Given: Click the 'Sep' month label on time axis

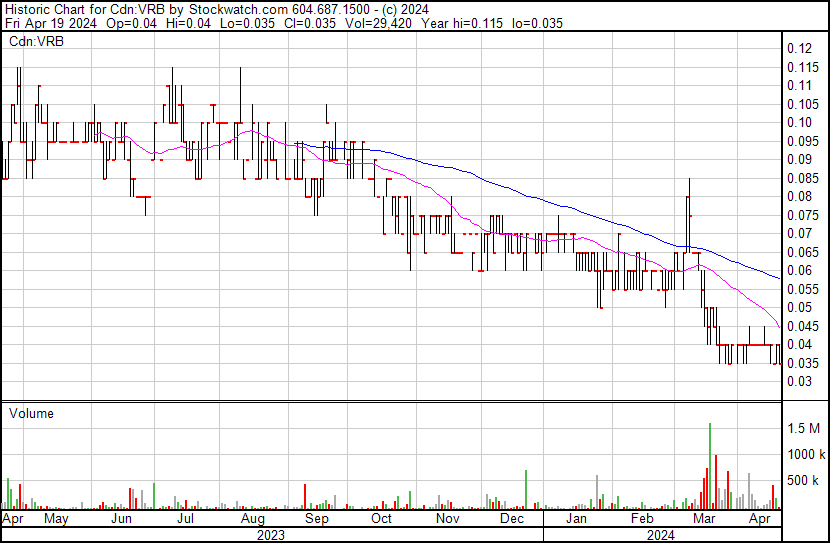Looking at the screenshot, I should [x=317, y=518].
